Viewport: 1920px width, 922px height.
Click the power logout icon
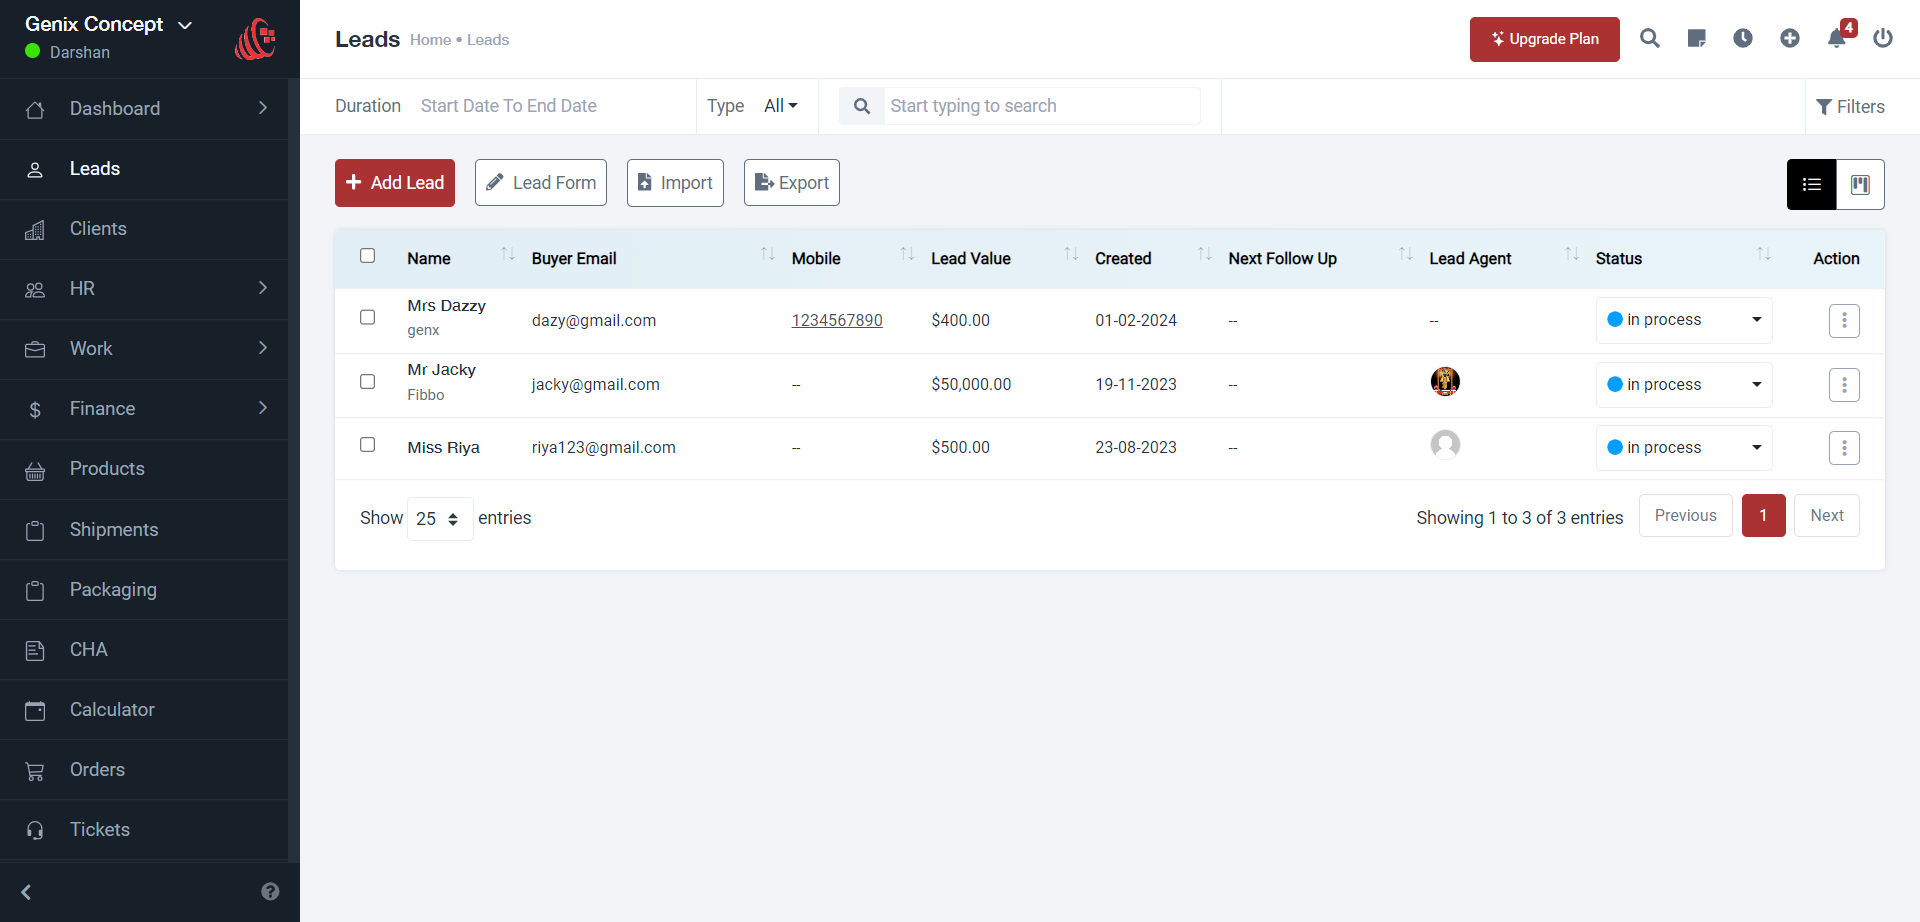1883,39
